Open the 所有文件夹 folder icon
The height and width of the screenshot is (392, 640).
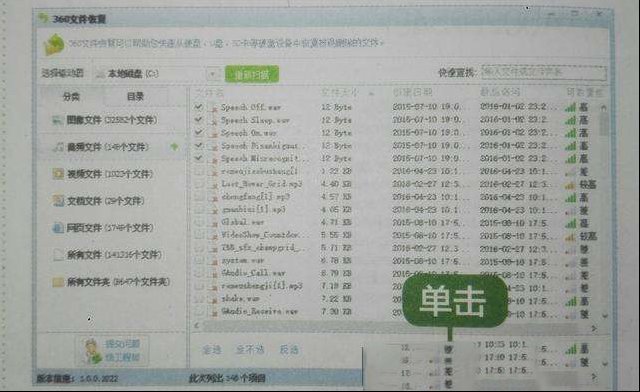point(58,282)
